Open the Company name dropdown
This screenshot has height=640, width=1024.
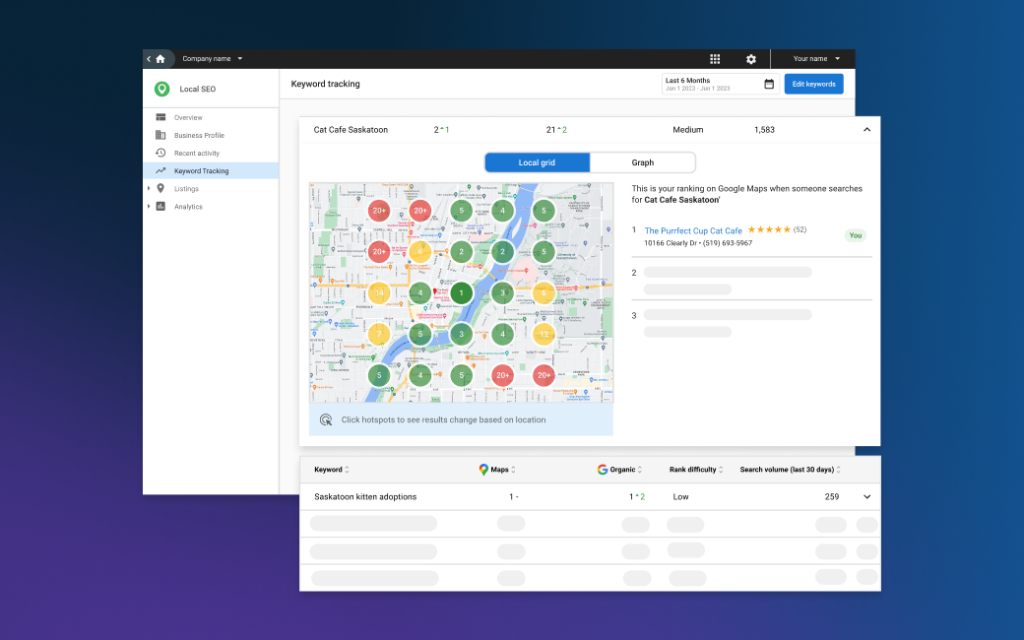tap(212, 59)
